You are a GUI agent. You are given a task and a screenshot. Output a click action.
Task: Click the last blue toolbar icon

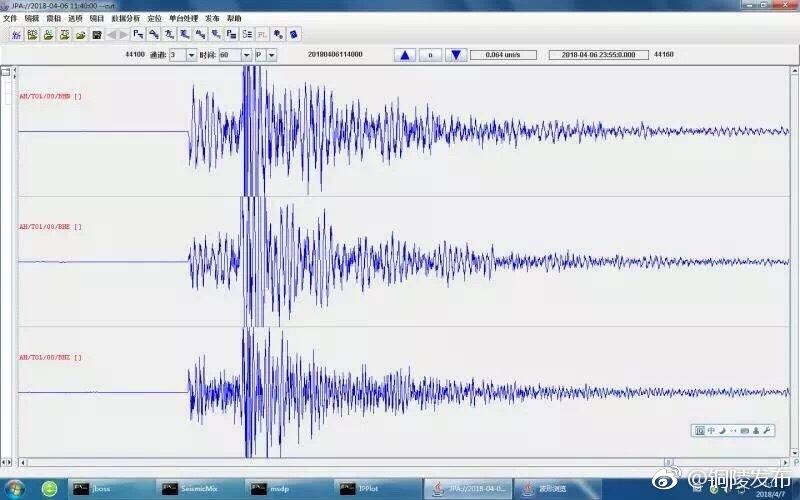click(x=294, y=34)
